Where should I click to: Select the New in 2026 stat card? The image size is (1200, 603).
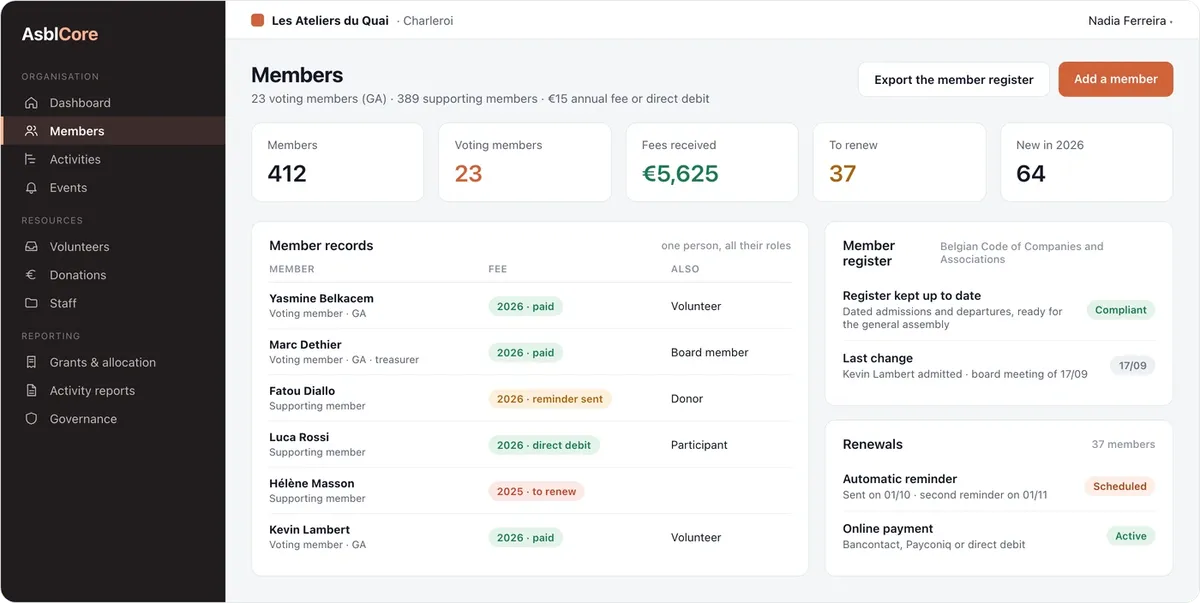point(1087,162)
